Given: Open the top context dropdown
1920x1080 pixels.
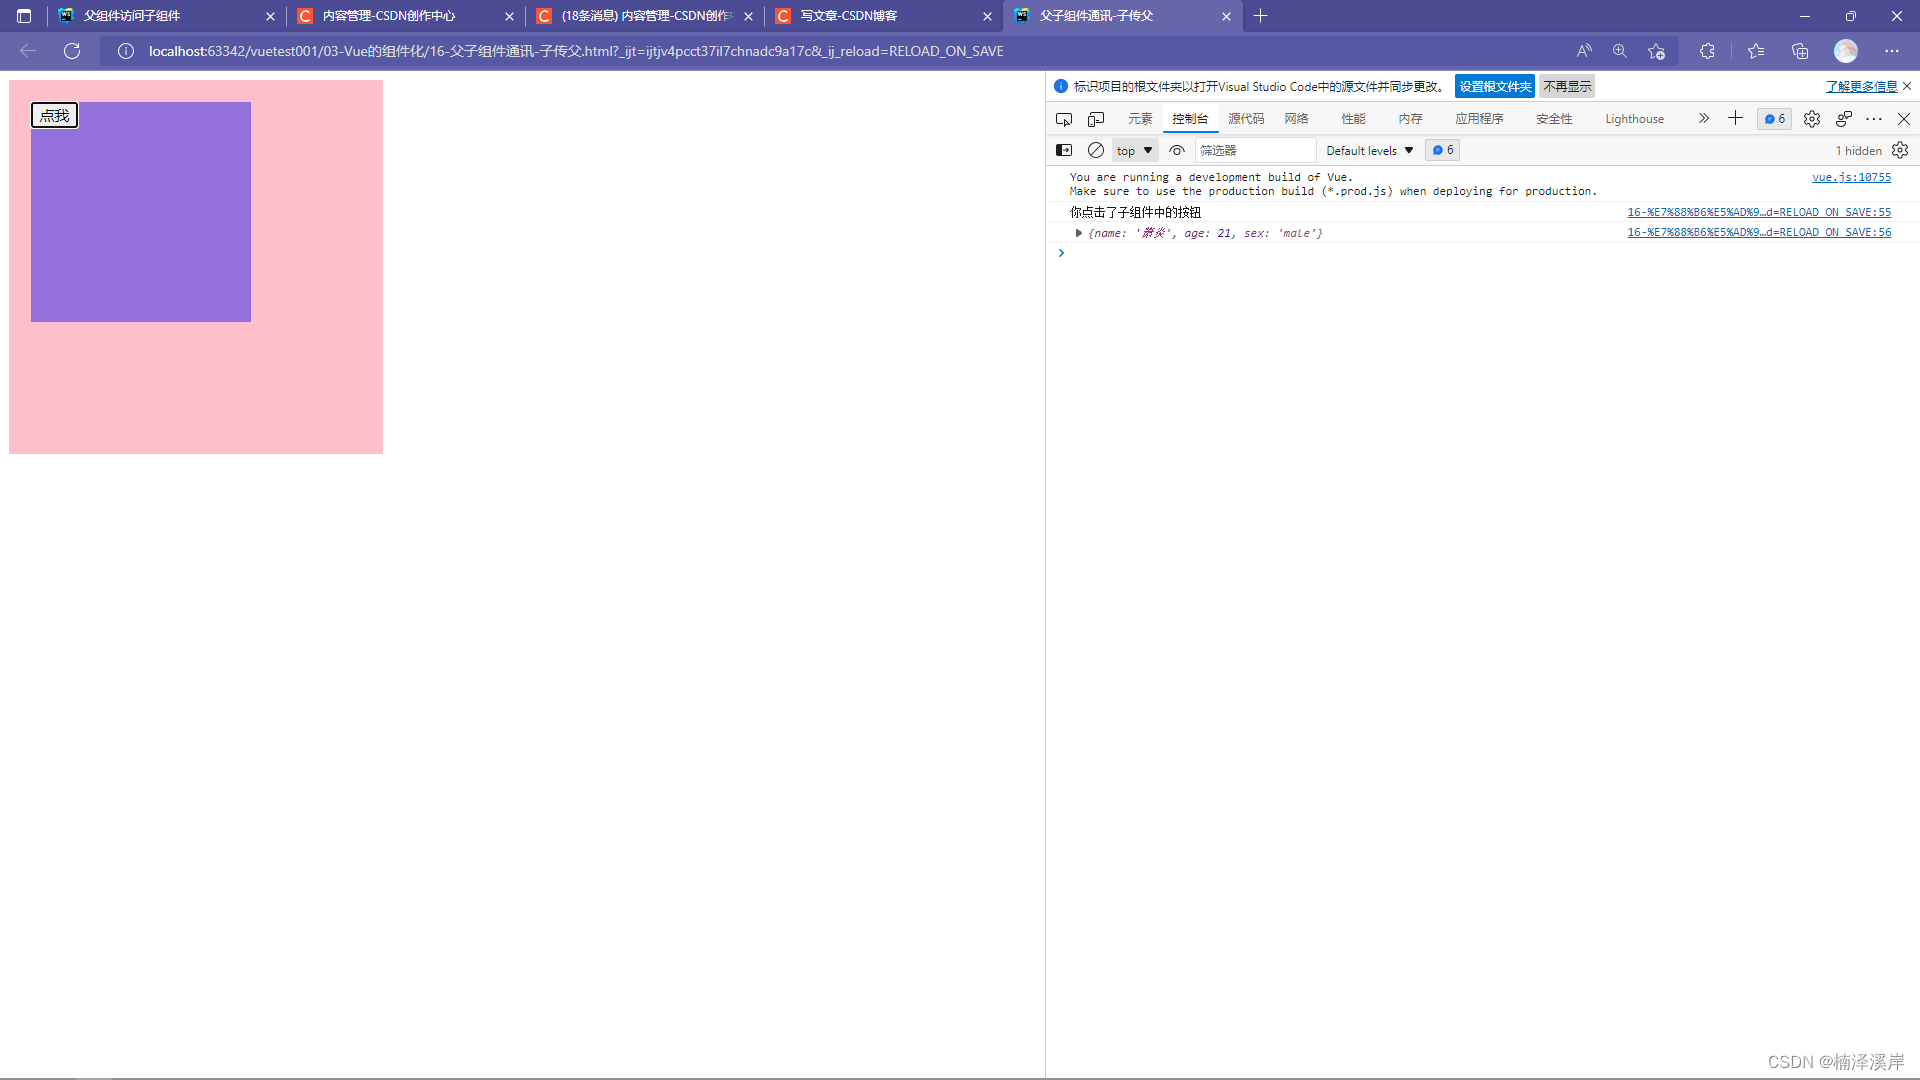Looking at the screenshot, I should (1134, 150).
